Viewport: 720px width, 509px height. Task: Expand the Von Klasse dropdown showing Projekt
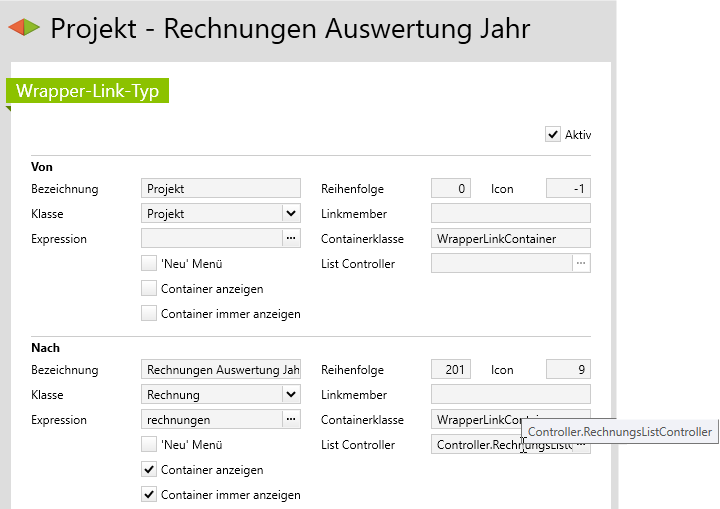click(290, 213)
